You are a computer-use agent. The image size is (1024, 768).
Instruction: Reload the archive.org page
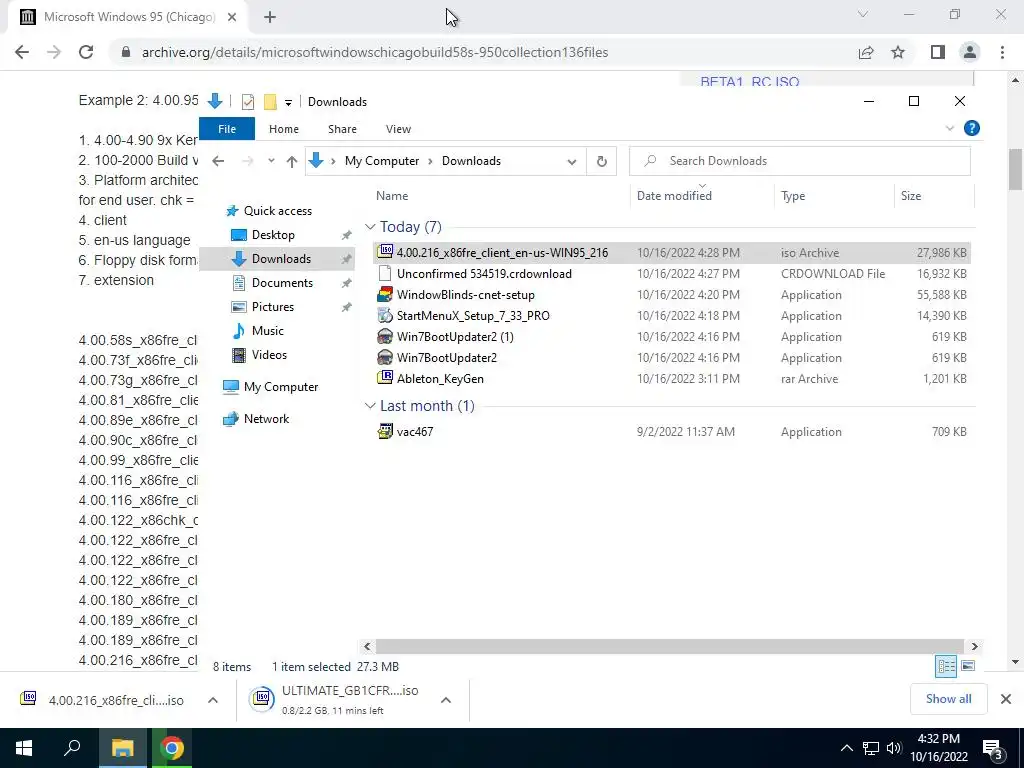pyautogui.click(x=86, y=52)
